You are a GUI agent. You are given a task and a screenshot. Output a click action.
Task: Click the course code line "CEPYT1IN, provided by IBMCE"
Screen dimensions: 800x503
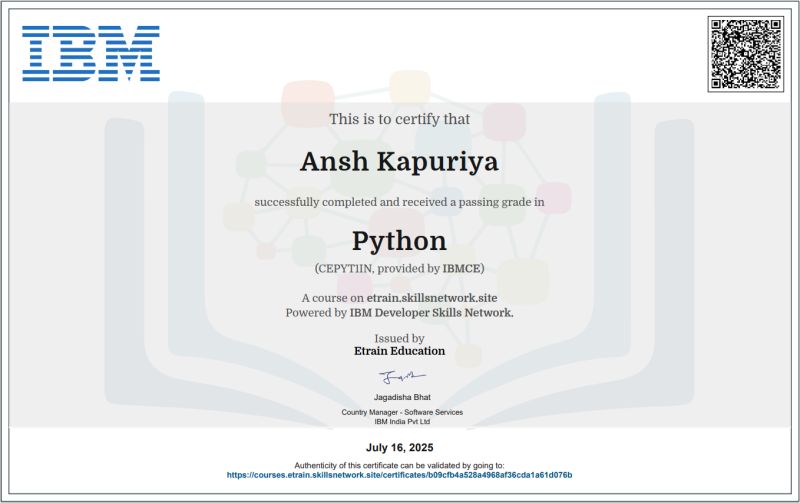[399, 268]
